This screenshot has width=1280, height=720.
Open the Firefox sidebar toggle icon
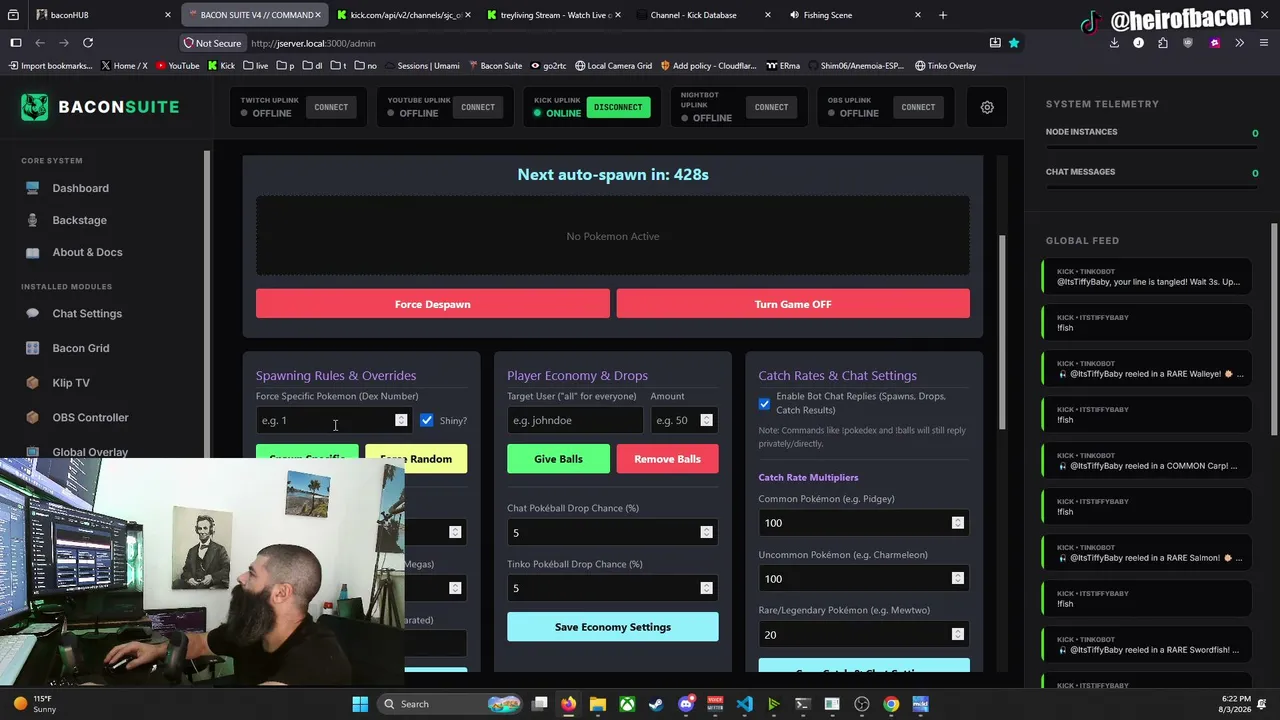16,43
